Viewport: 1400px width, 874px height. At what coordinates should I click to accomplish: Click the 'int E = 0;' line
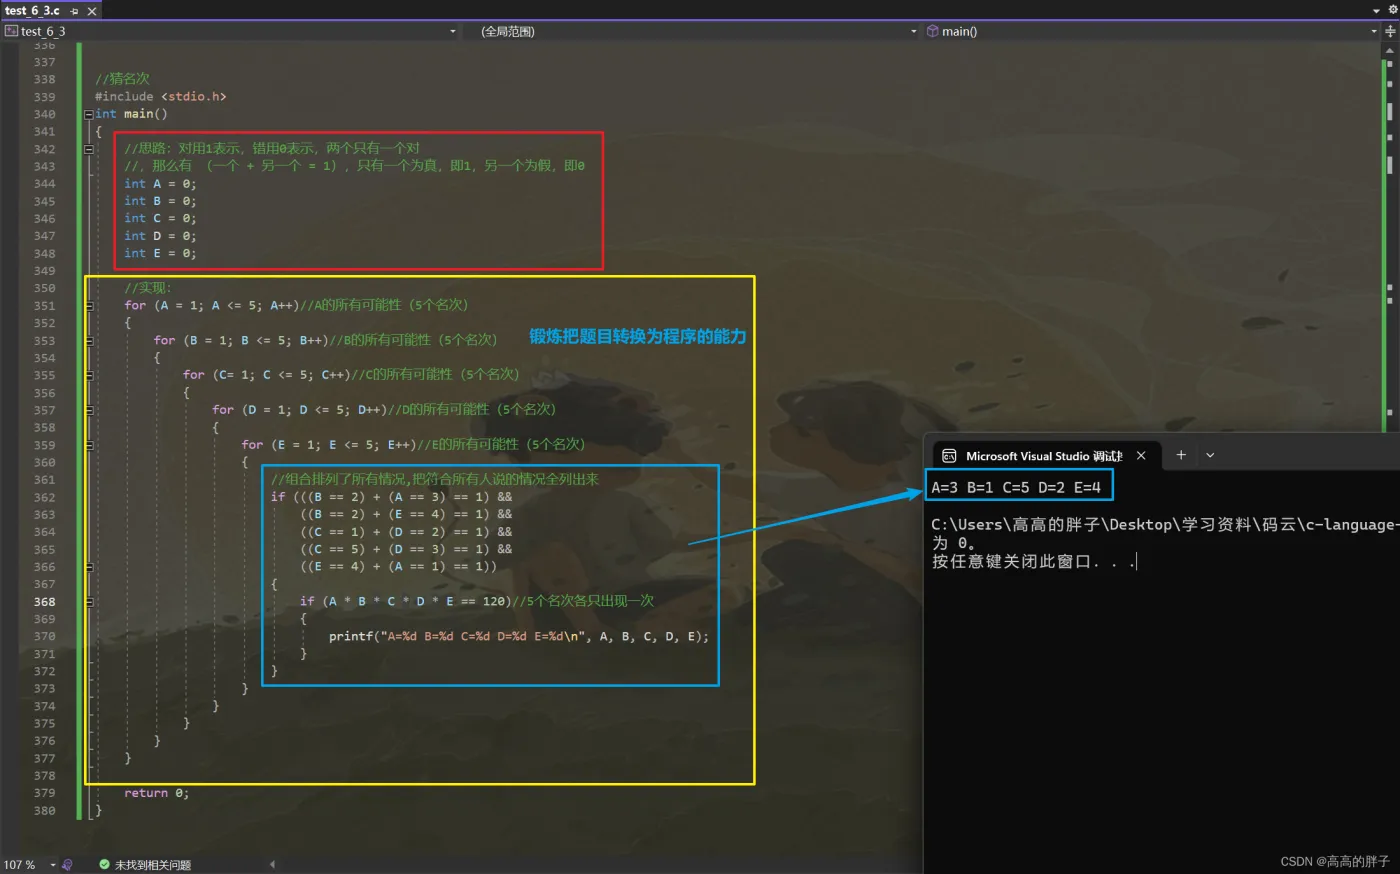(160, 254)
